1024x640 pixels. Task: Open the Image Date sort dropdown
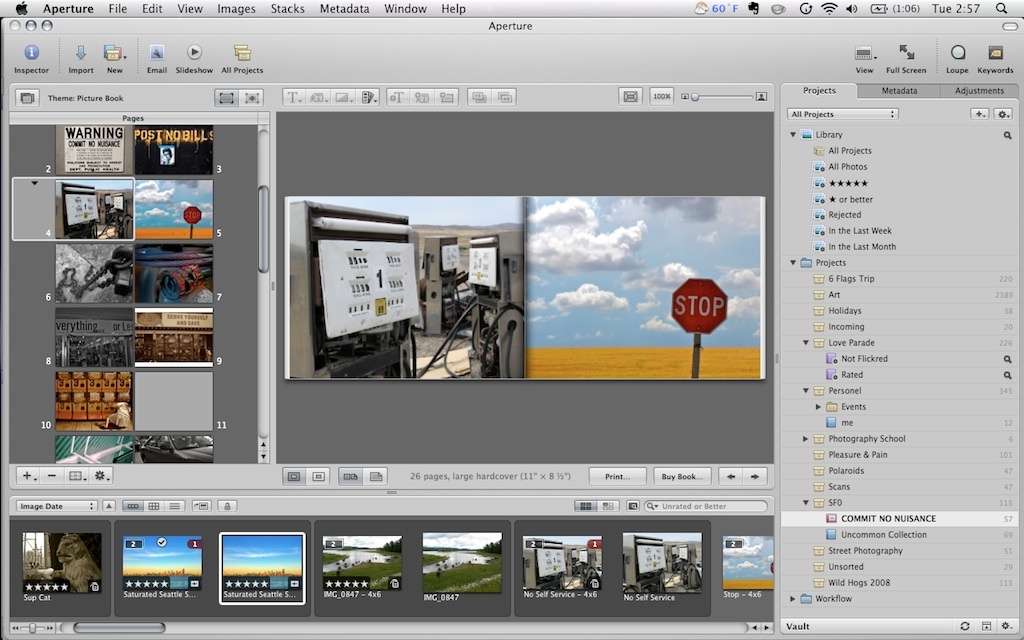(57, 506)
